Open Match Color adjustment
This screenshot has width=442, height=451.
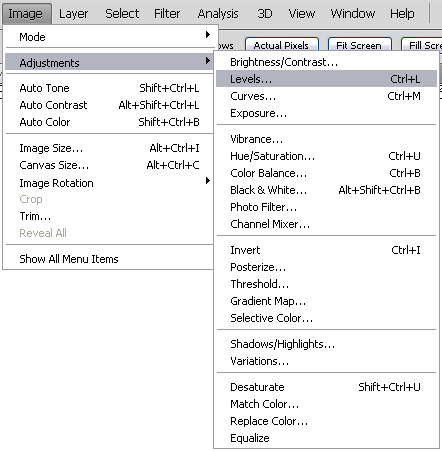pos(326,404)
